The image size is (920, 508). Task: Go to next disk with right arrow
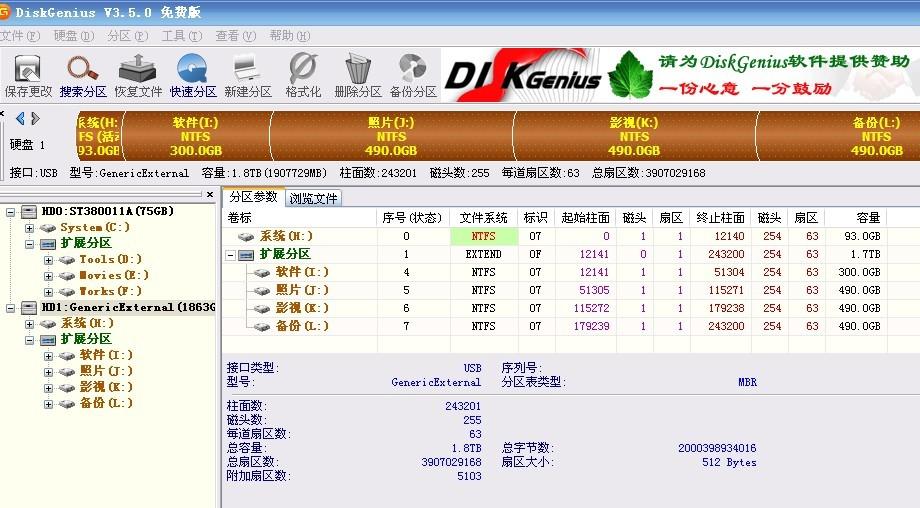[35, 119]
